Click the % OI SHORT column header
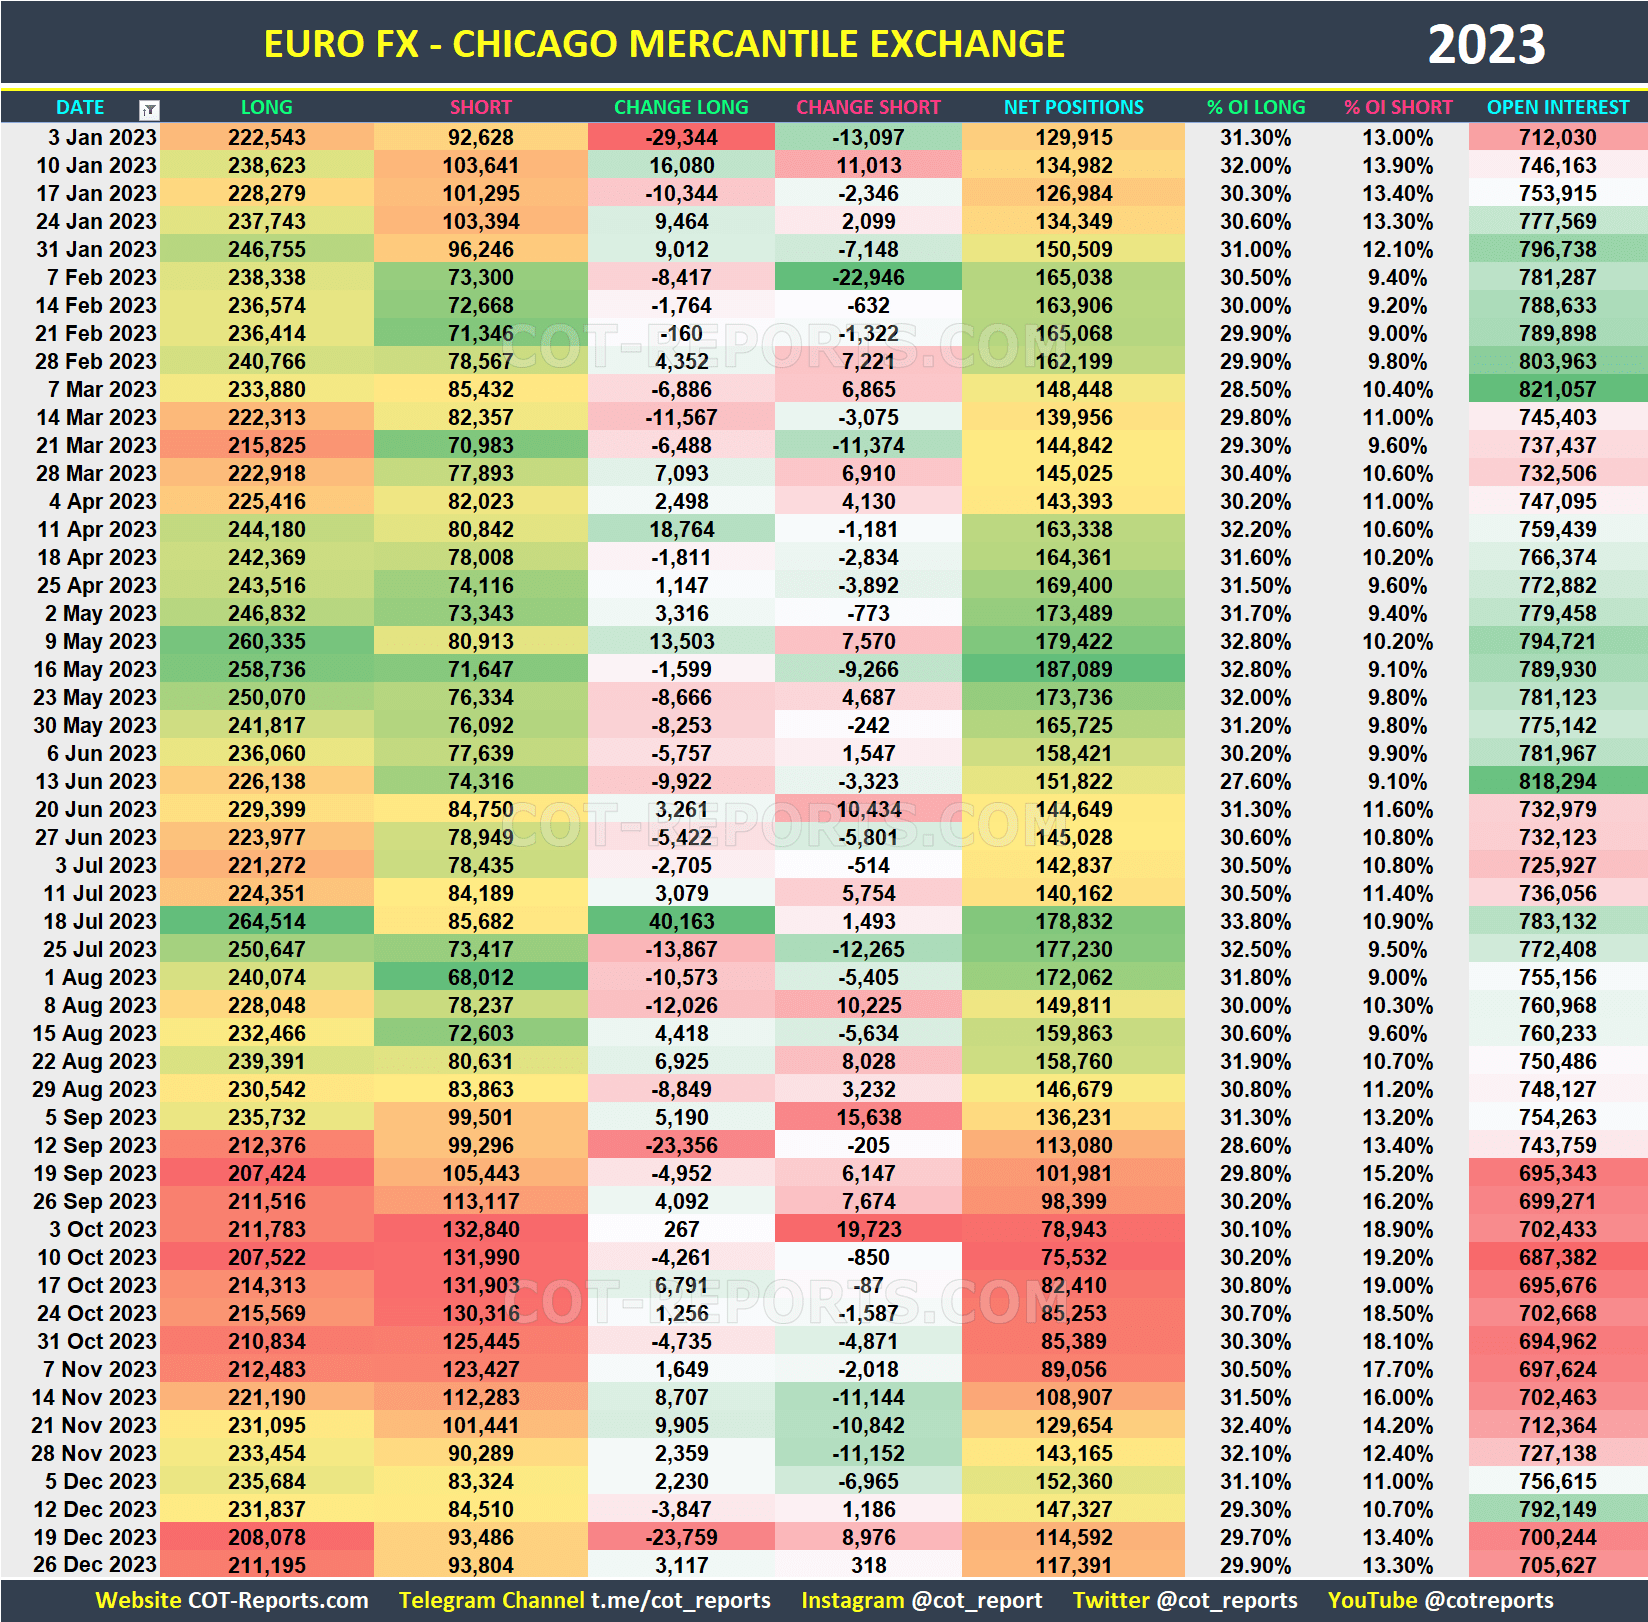This screenshot has height=1622, width=1648. click(x=1398, y=107)
